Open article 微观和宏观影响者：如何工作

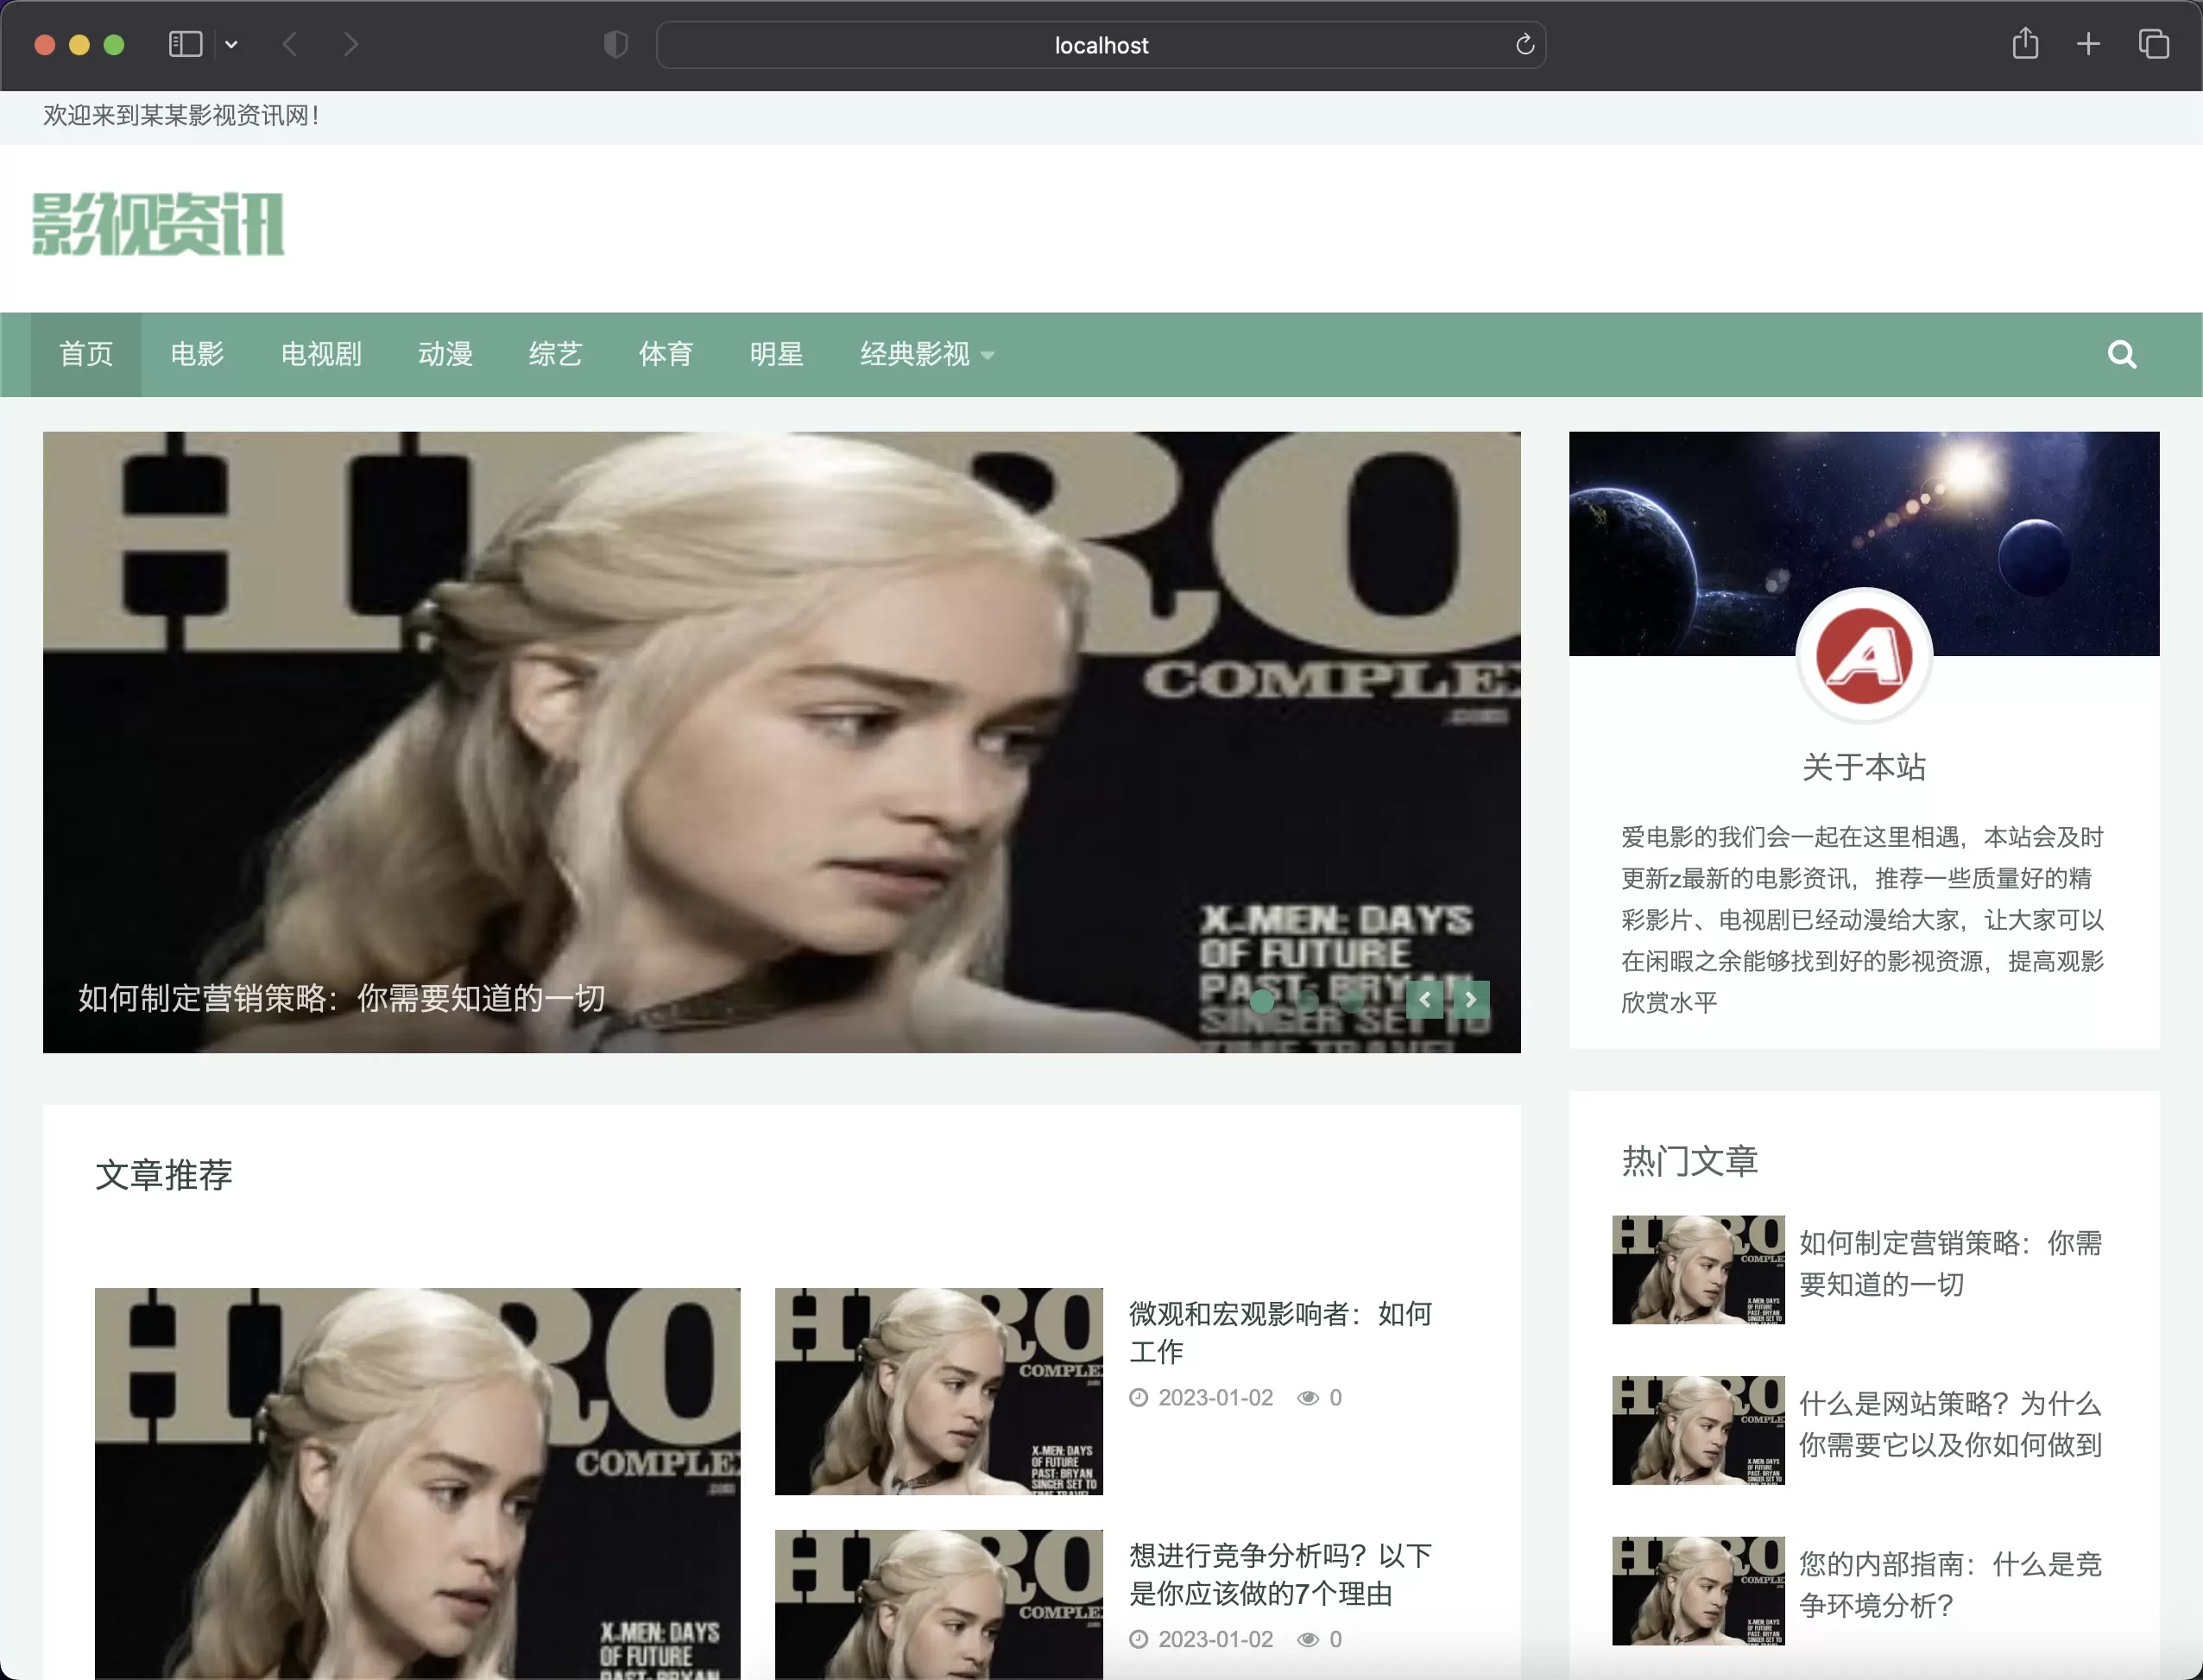[x=1280, y=1332]
